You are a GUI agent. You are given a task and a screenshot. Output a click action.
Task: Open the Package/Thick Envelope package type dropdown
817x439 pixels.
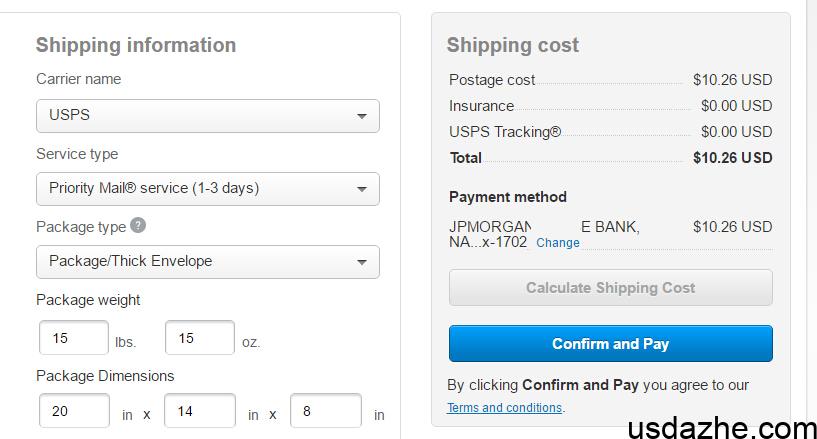(x=208, y=261)
